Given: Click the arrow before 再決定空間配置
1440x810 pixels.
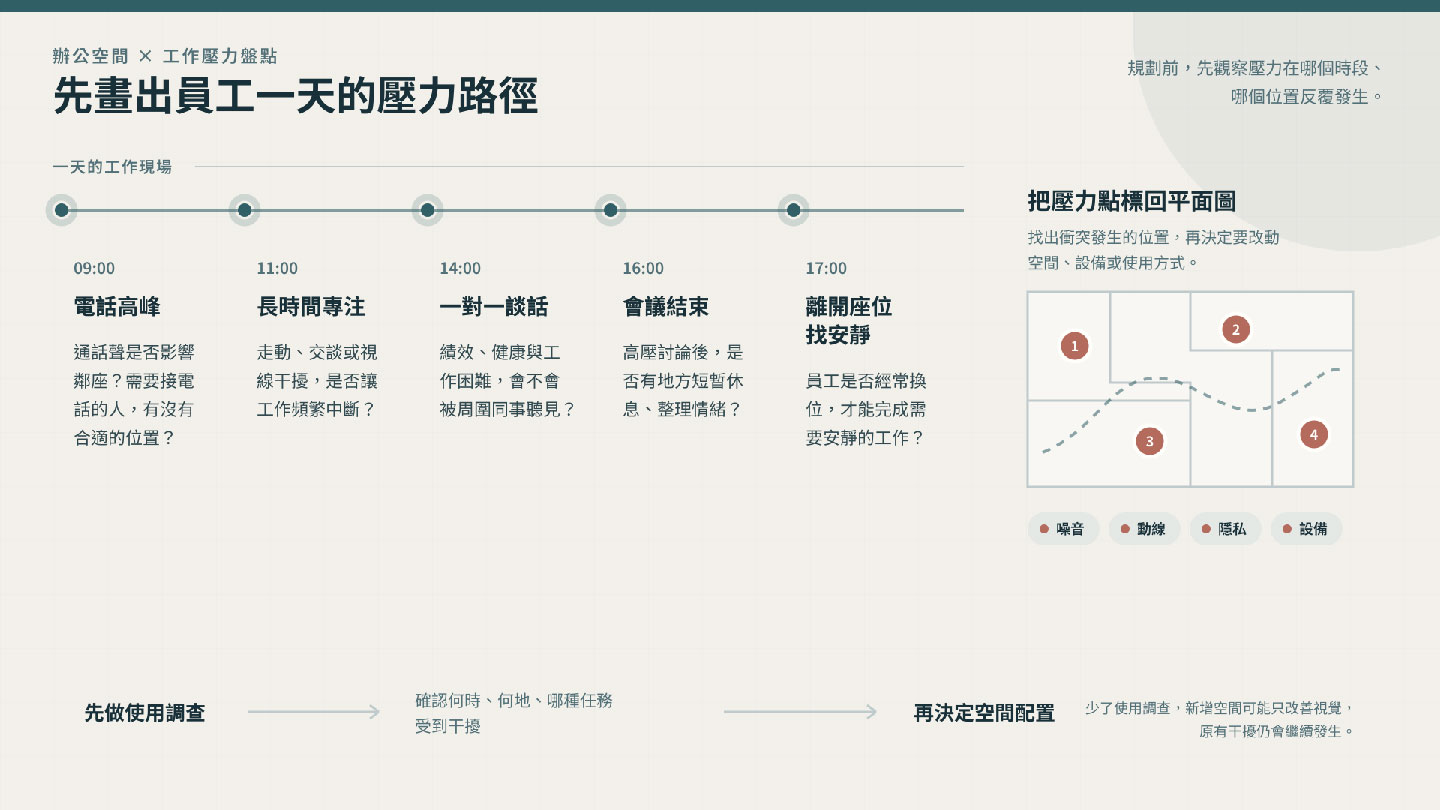Looking at the screenshot, I should [800, 712].
